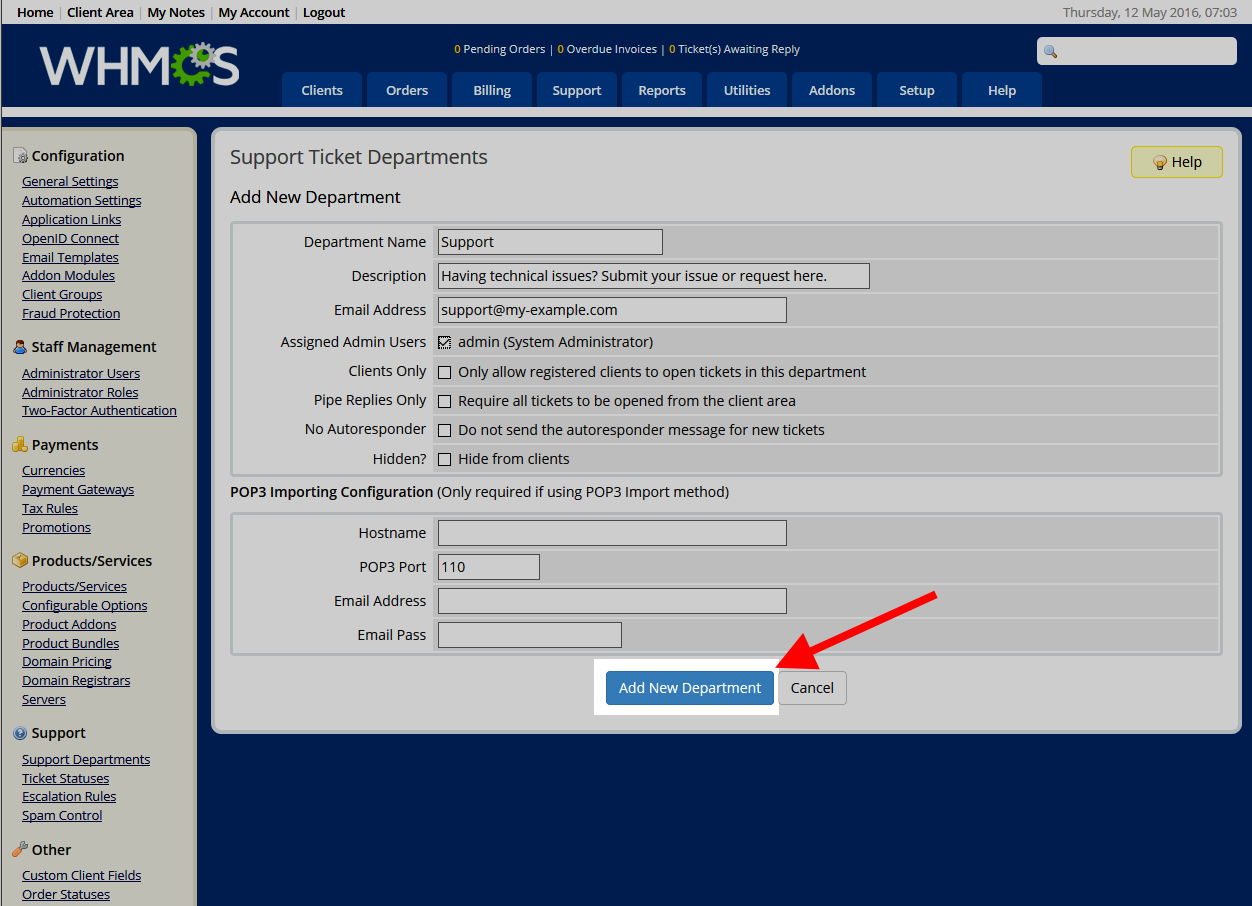
Task: Click the Email Pass field
Action: pos(530,635)
